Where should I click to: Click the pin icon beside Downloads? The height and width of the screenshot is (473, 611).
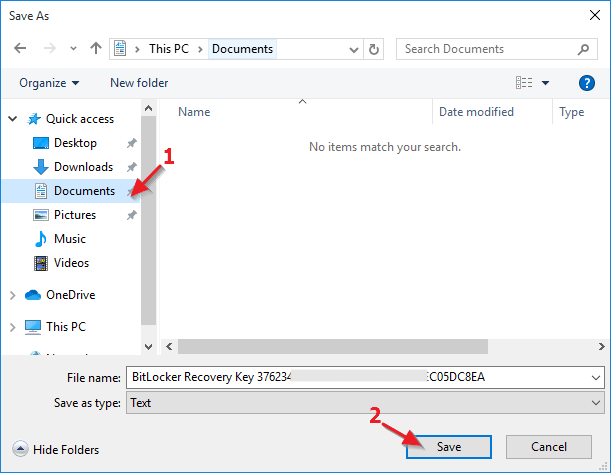(x=132, y=167)
